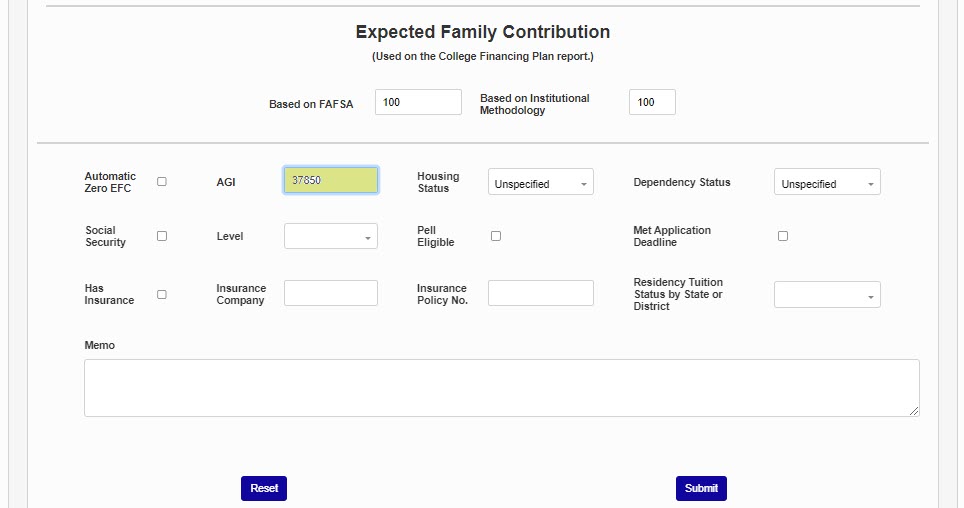Click the Housing Status dropdown arrow

(584, 184)
